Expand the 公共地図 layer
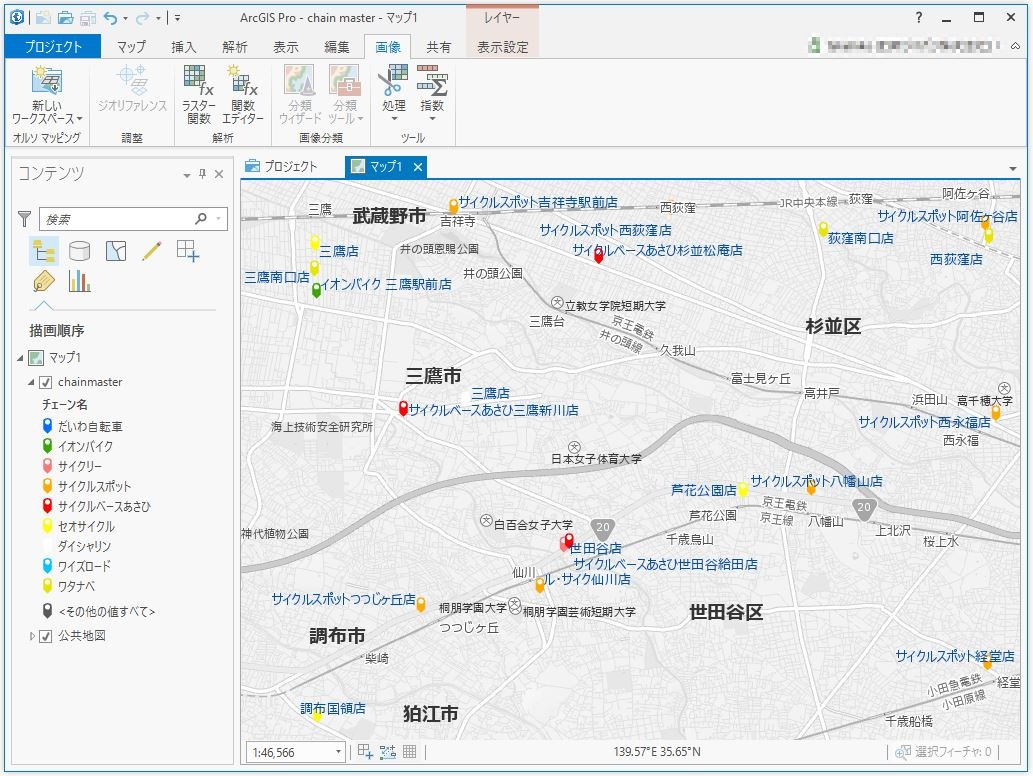The height and width of the screenshot is (776, 1033). click(x=32, y=636)
